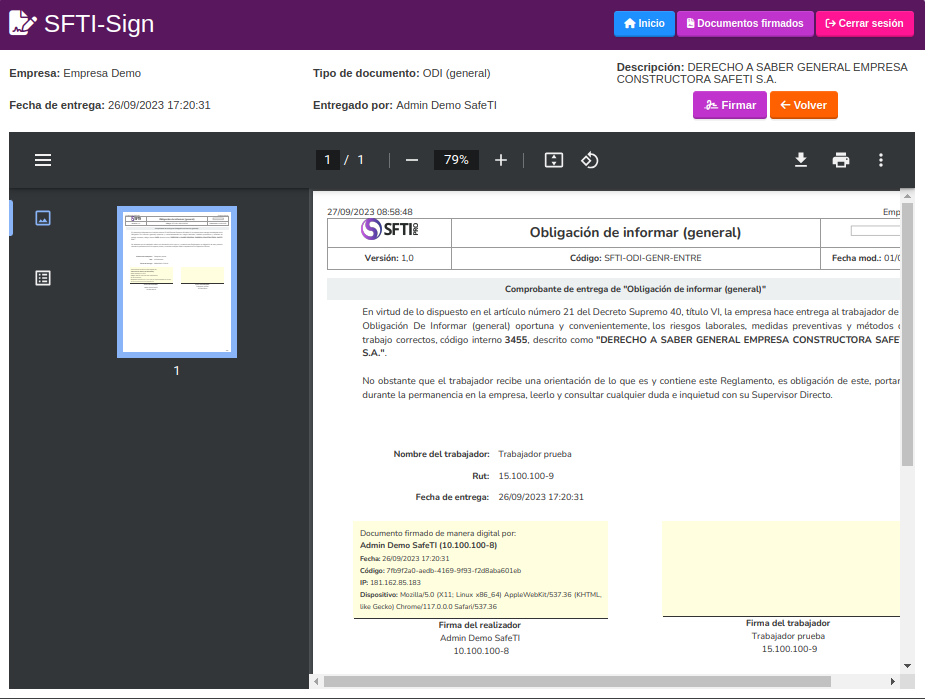Screen dimensions: 925x699
Task: Rotate the document counterclockwise
Action: tap(589, 160)
